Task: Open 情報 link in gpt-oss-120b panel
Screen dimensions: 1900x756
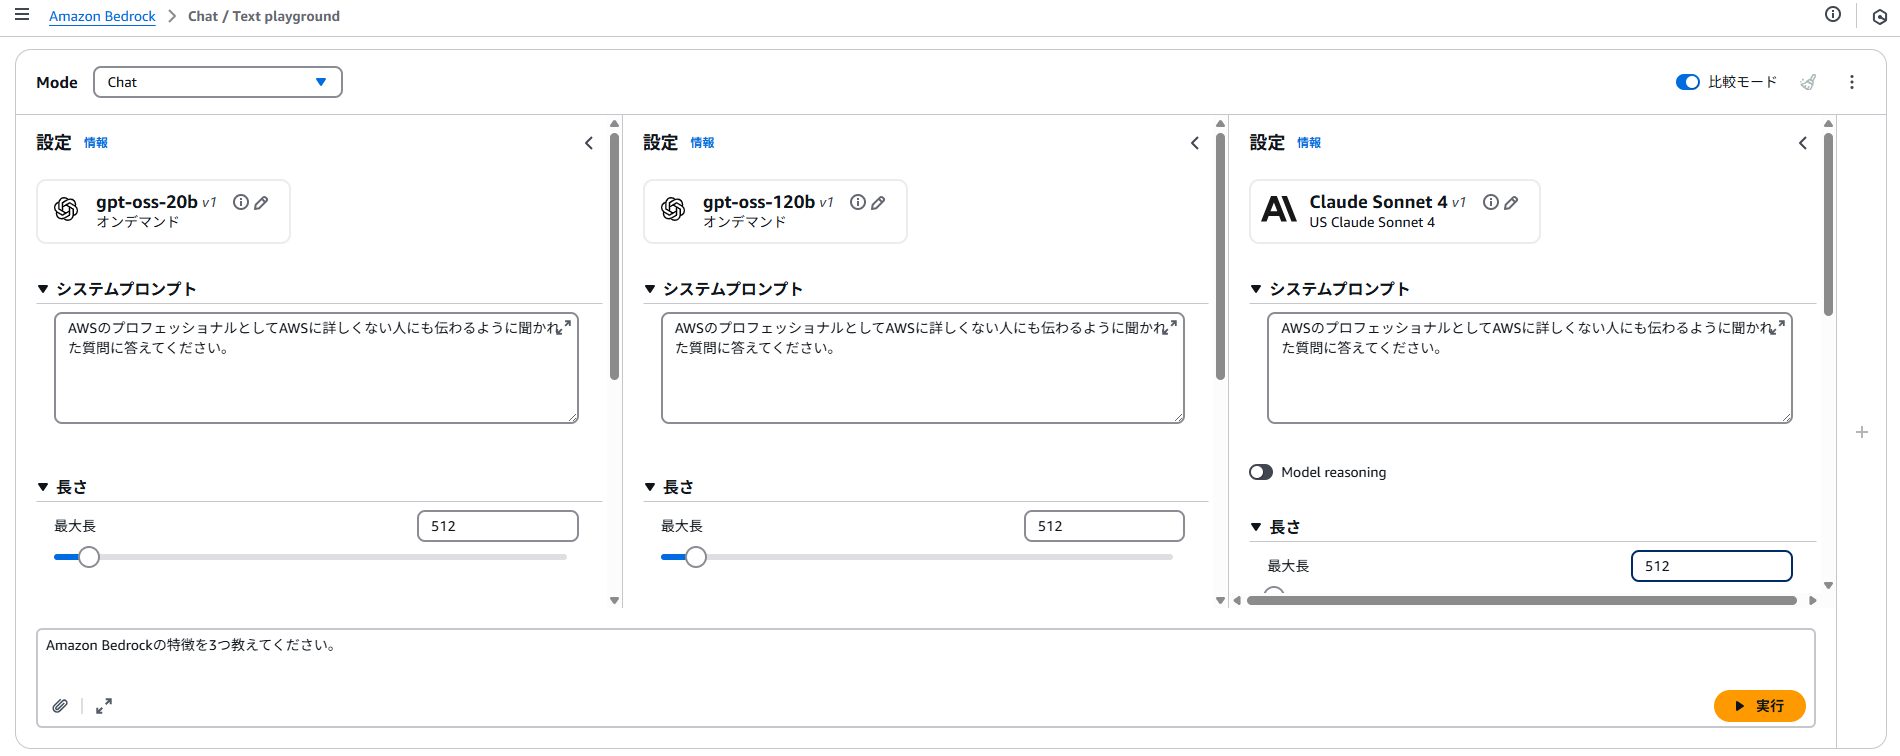Action: (702, 143)
